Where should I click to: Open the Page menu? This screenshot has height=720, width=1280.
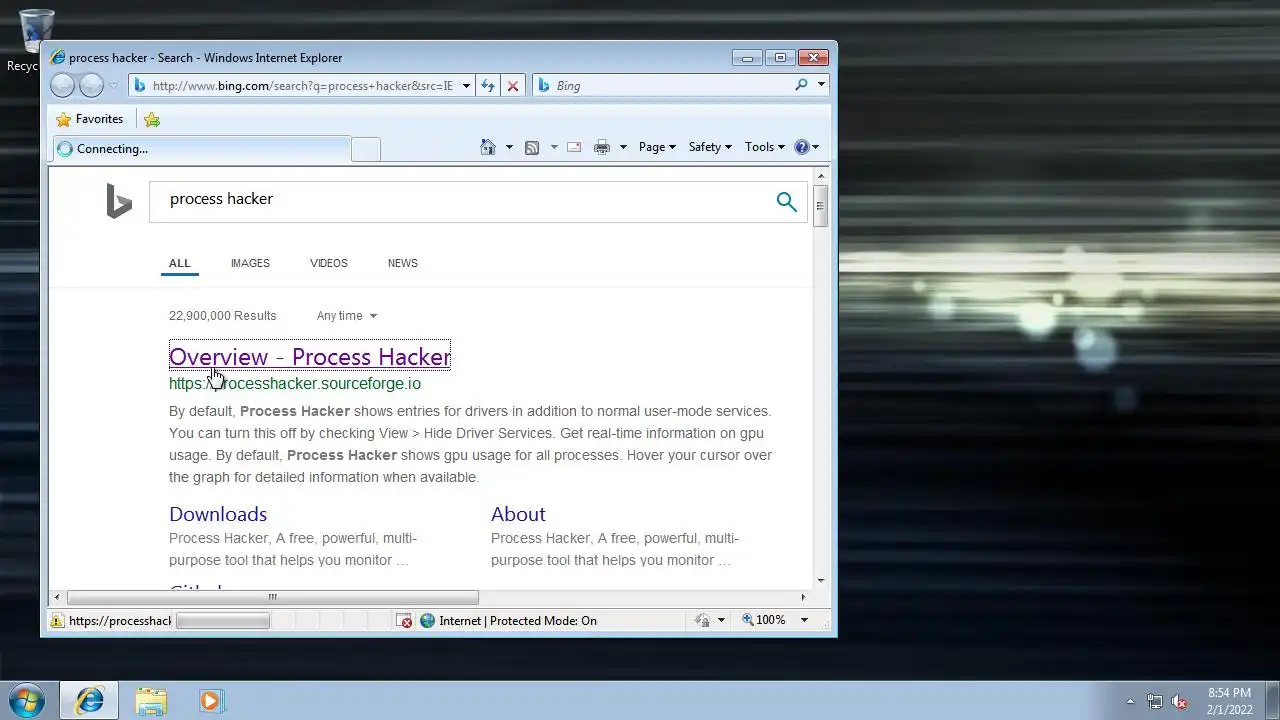tap(657, 147)
